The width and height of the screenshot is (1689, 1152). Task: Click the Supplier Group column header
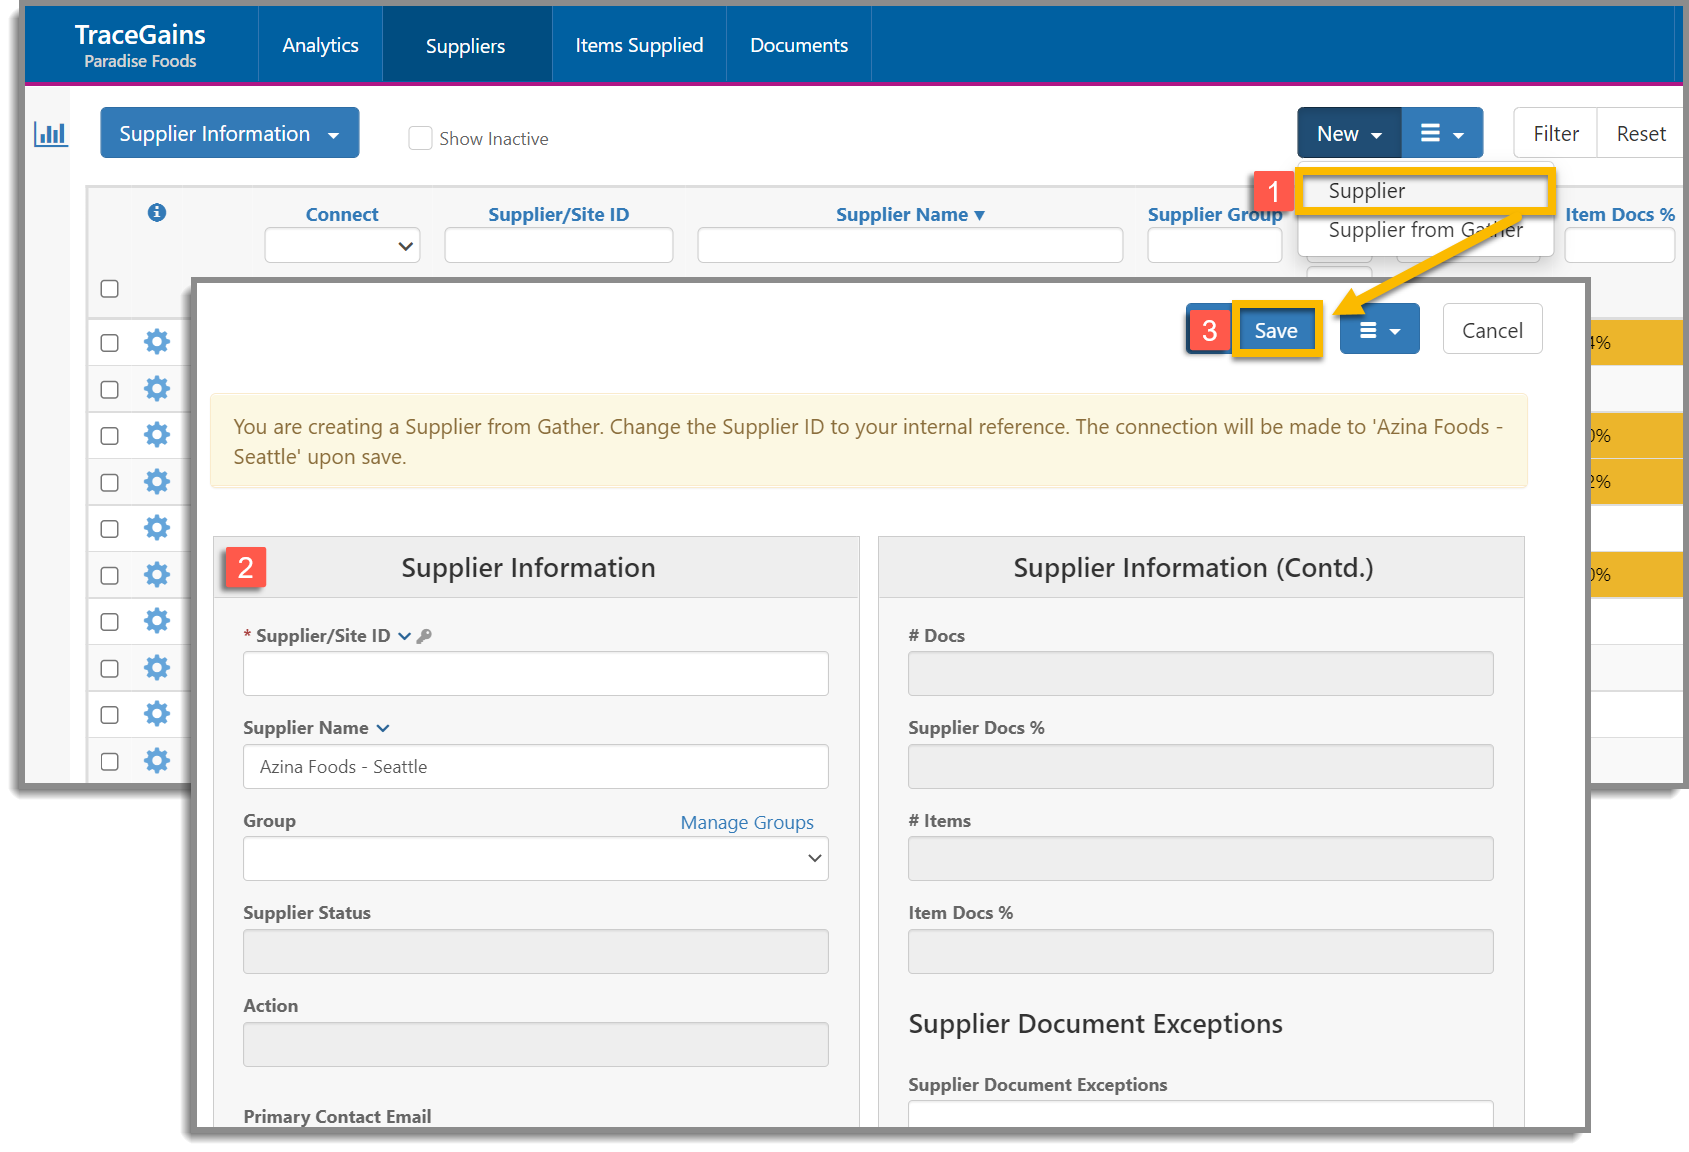[x=1215, y=214]
